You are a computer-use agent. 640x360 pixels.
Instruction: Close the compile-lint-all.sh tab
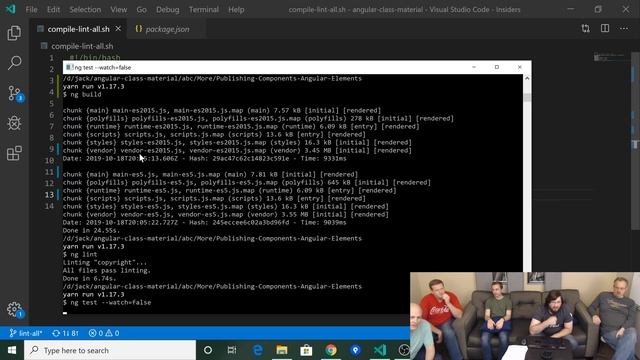pos(118,29)
